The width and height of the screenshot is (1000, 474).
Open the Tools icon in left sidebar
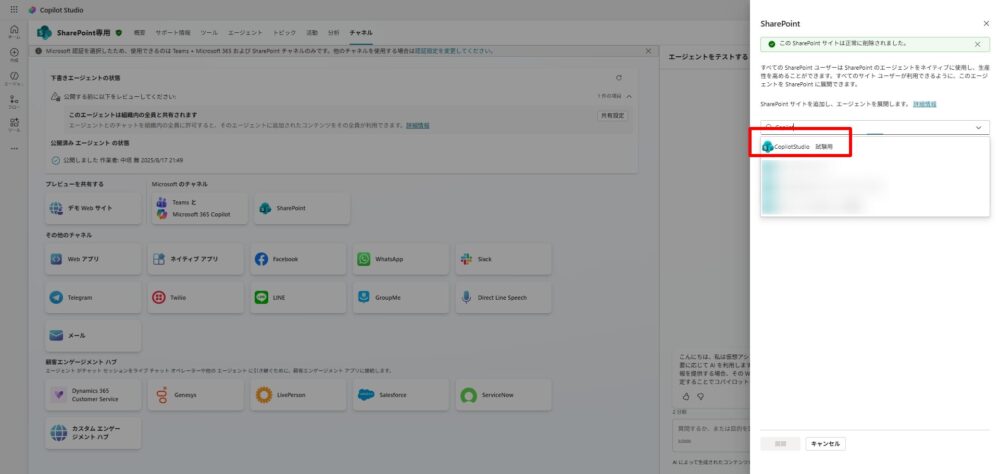point(14,124)
